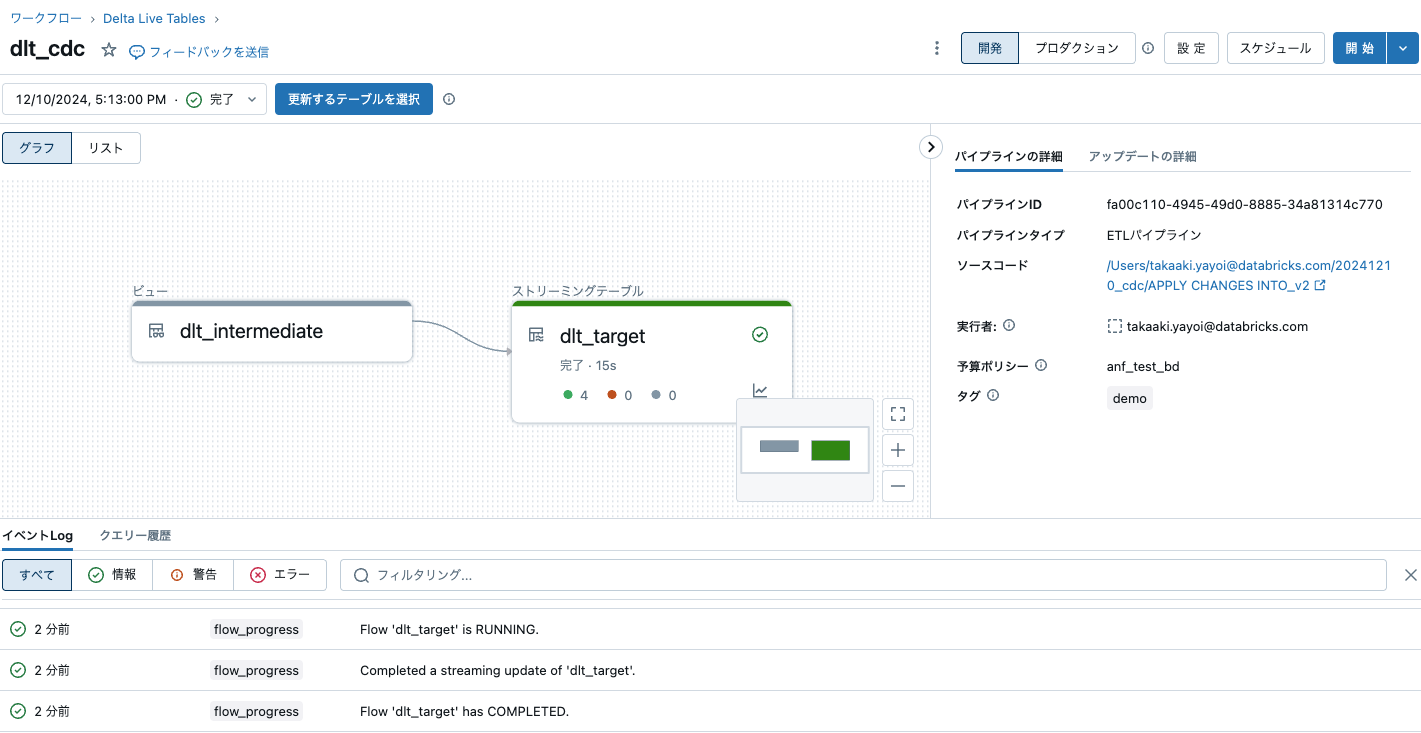
Task: Filter event log by エラー
Action: [x=280, y=575]
